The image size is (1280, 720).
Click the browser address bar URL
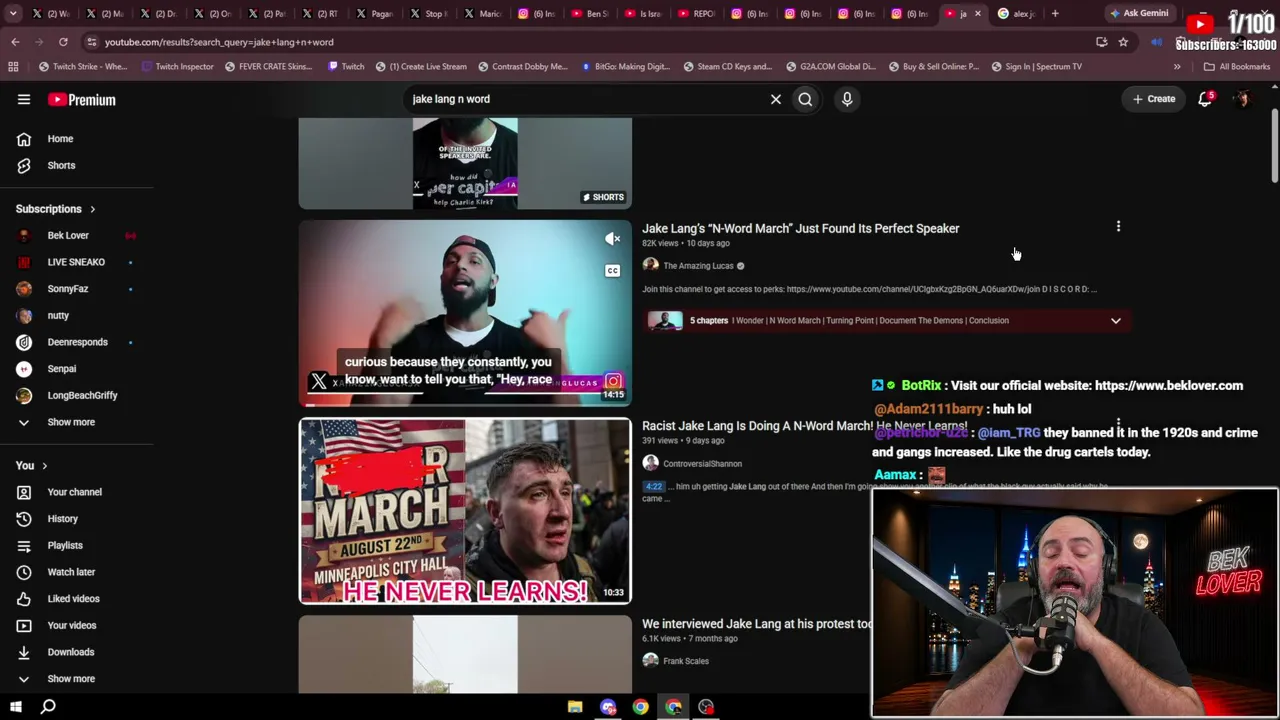[219, 42]
